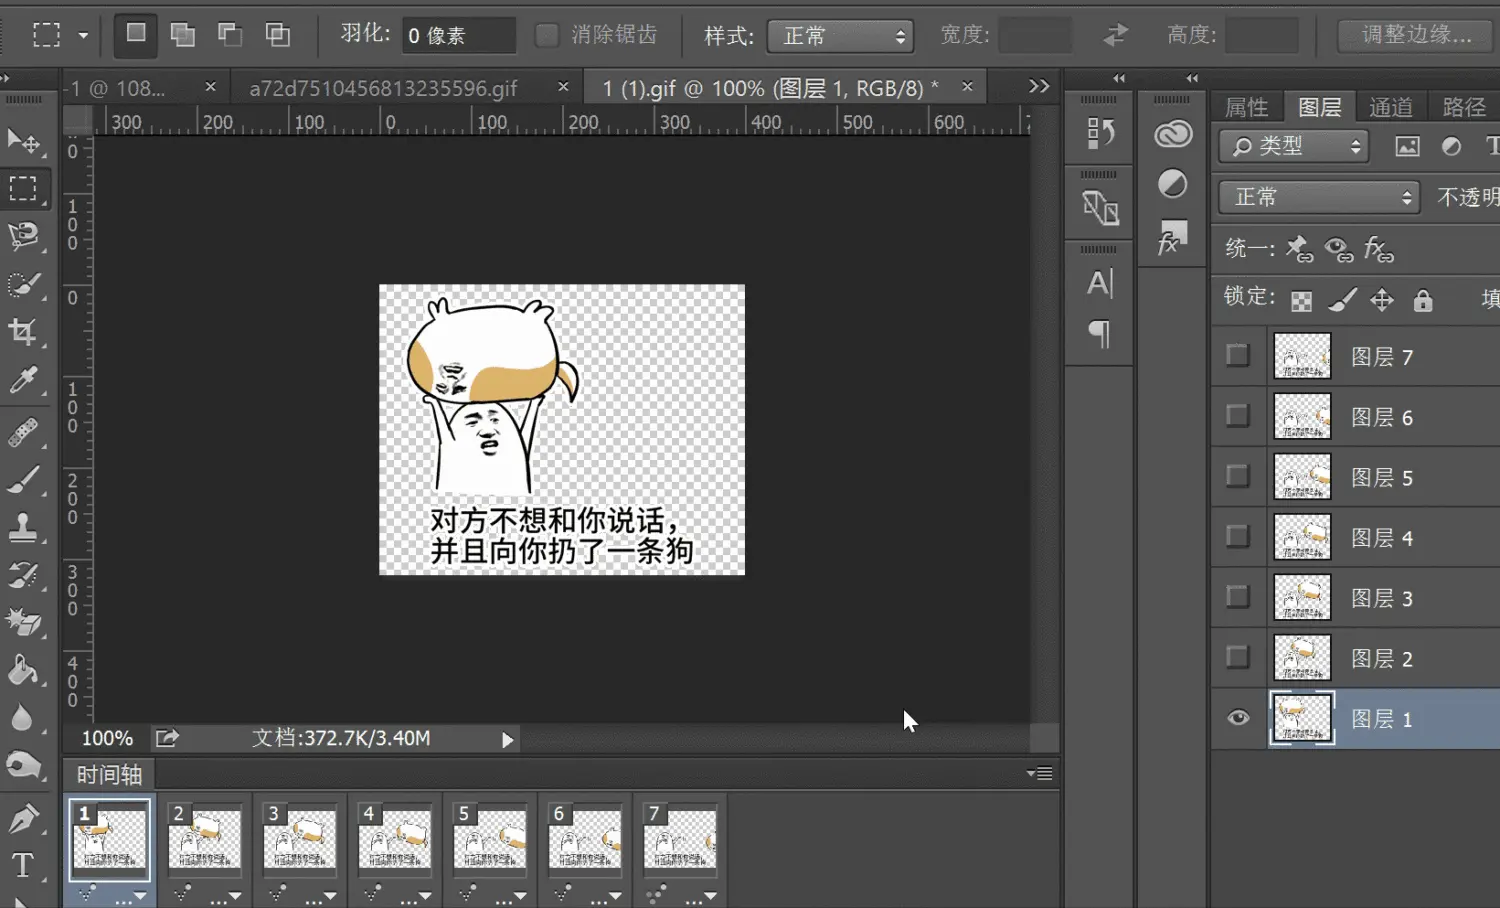
Task: Select the Move tool
Action: pyautogui.click(x=23, y=141)
